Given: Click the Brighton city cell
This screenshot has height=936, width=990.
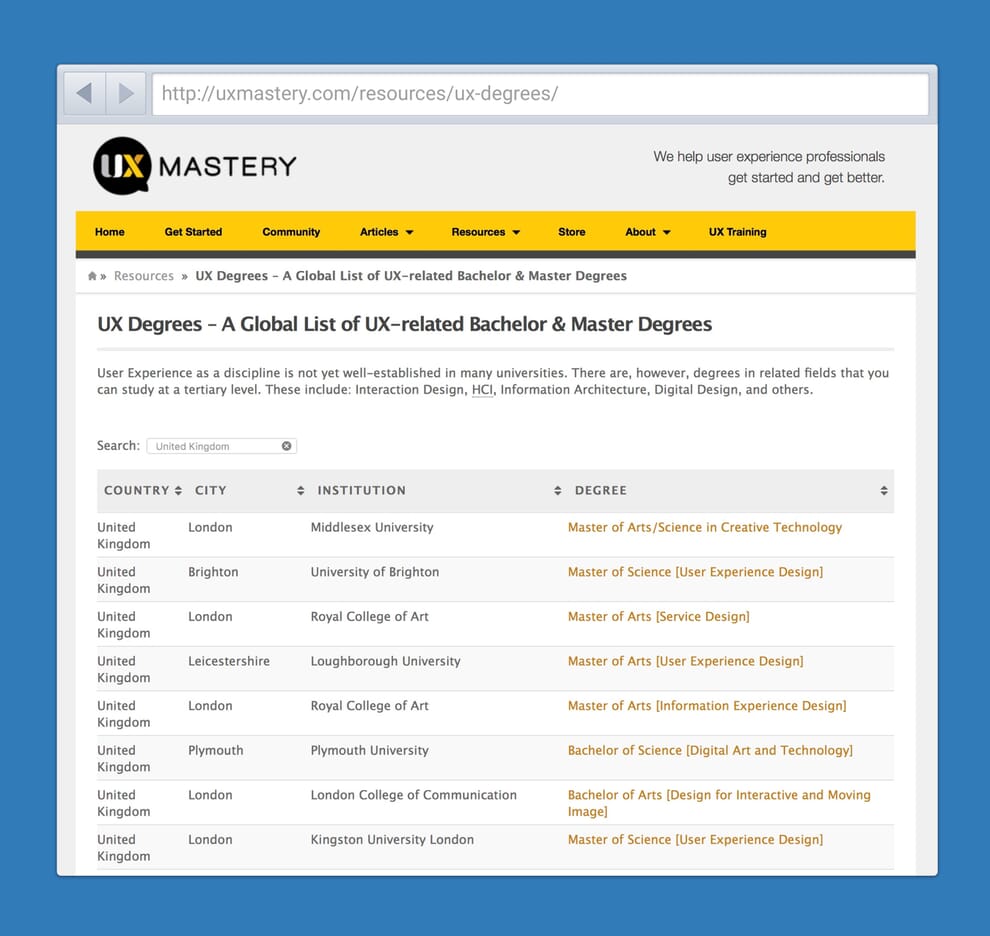Looking at the screenshot, I should (213, 572).
